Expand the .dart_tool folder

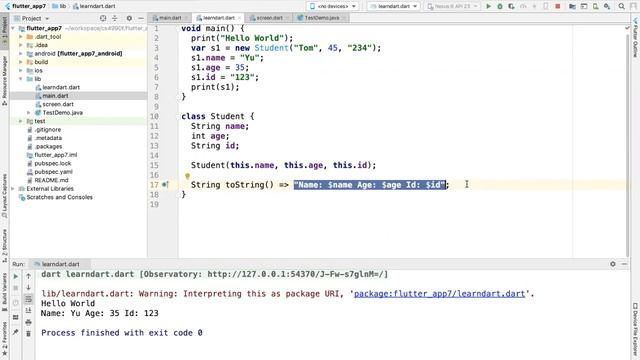(21, 36)
